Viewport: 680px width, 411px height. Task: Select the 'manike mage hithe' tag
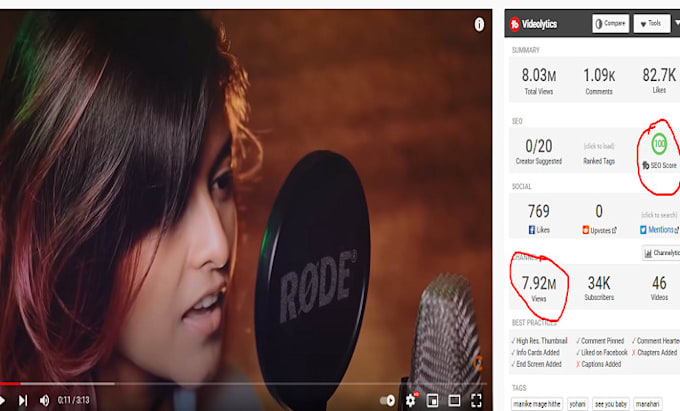[537, 404]
